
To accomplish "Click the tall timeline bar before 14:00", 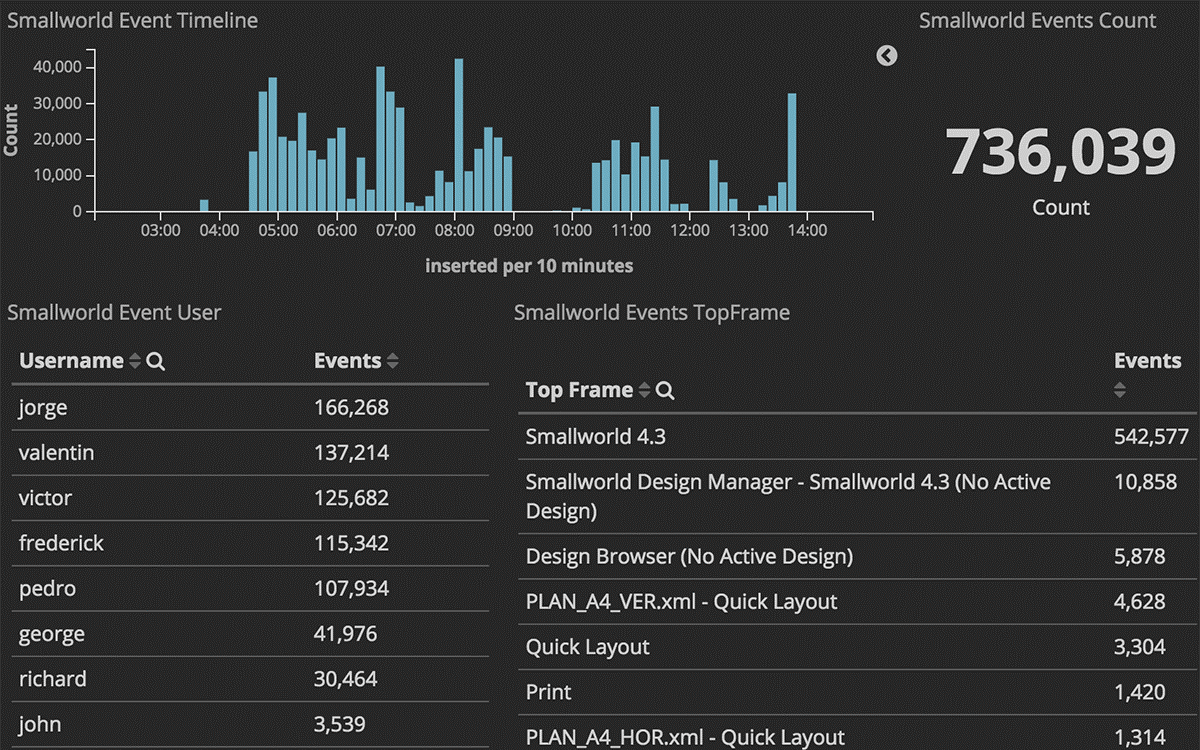I will point(792,153).
